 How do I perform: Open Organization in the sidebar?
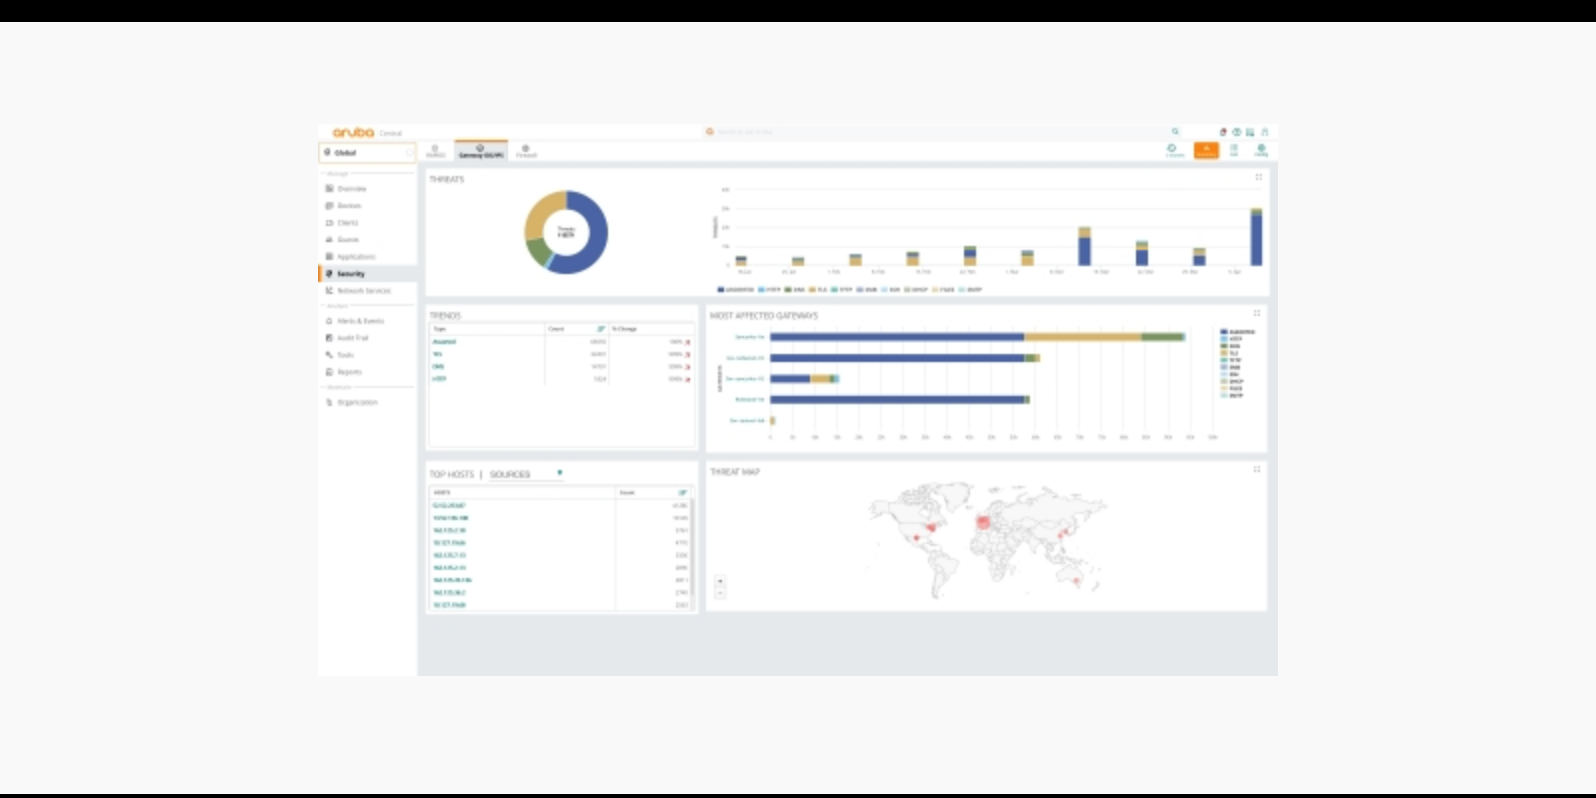366,402
